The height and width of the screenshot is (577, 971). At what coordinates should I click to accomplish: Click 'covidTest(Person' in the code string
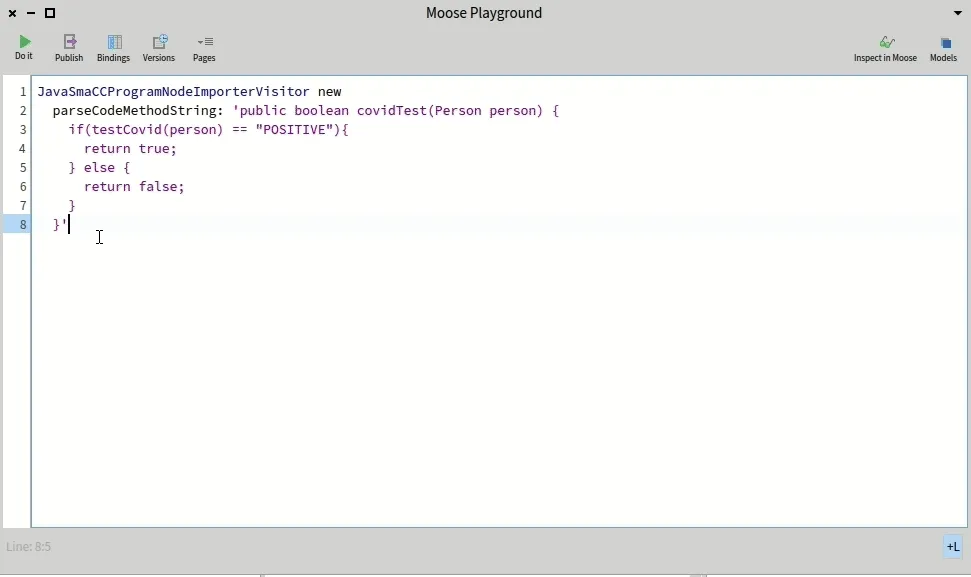click(419, 111)
